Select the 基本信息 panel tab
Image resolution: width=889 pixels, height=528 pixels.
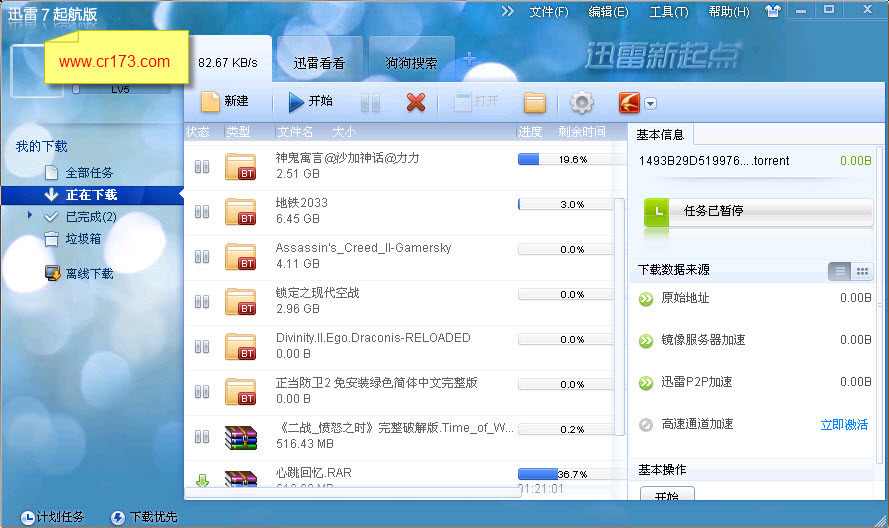[x=661, y=135]
